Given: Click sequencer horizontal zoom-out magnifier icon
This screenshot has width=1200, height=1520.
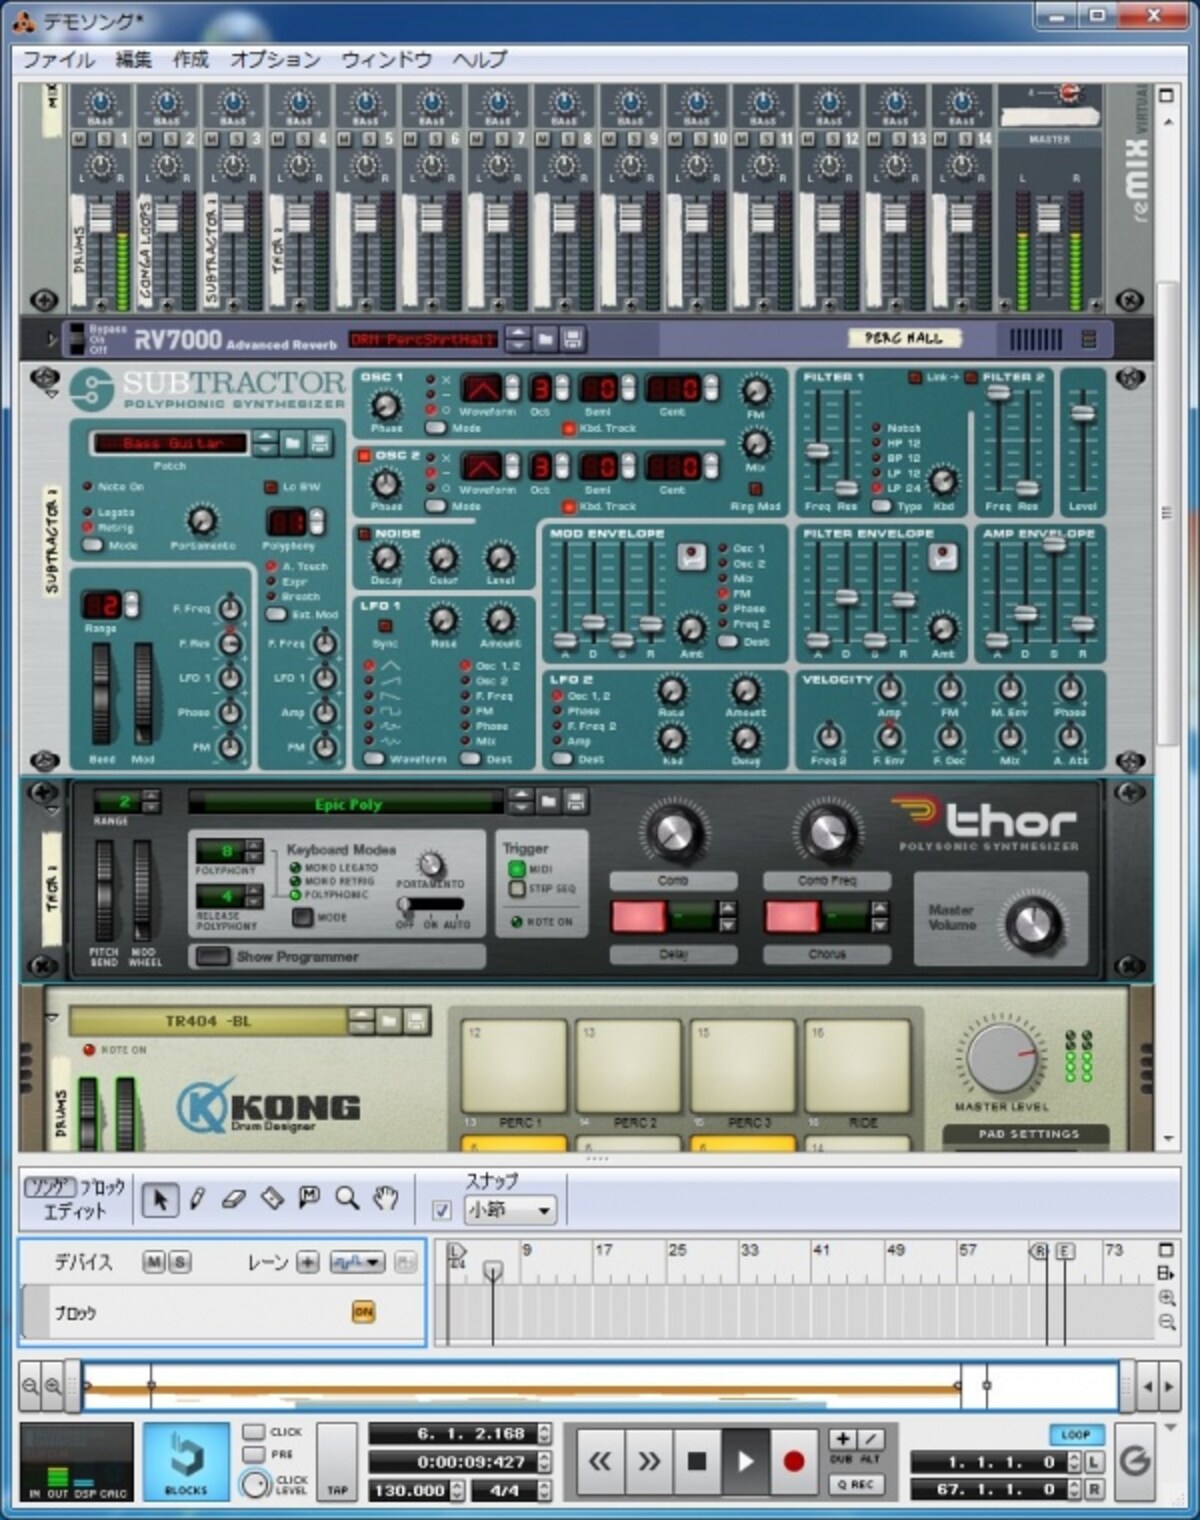Looking at the screenshot, I should coord(30,1387).
